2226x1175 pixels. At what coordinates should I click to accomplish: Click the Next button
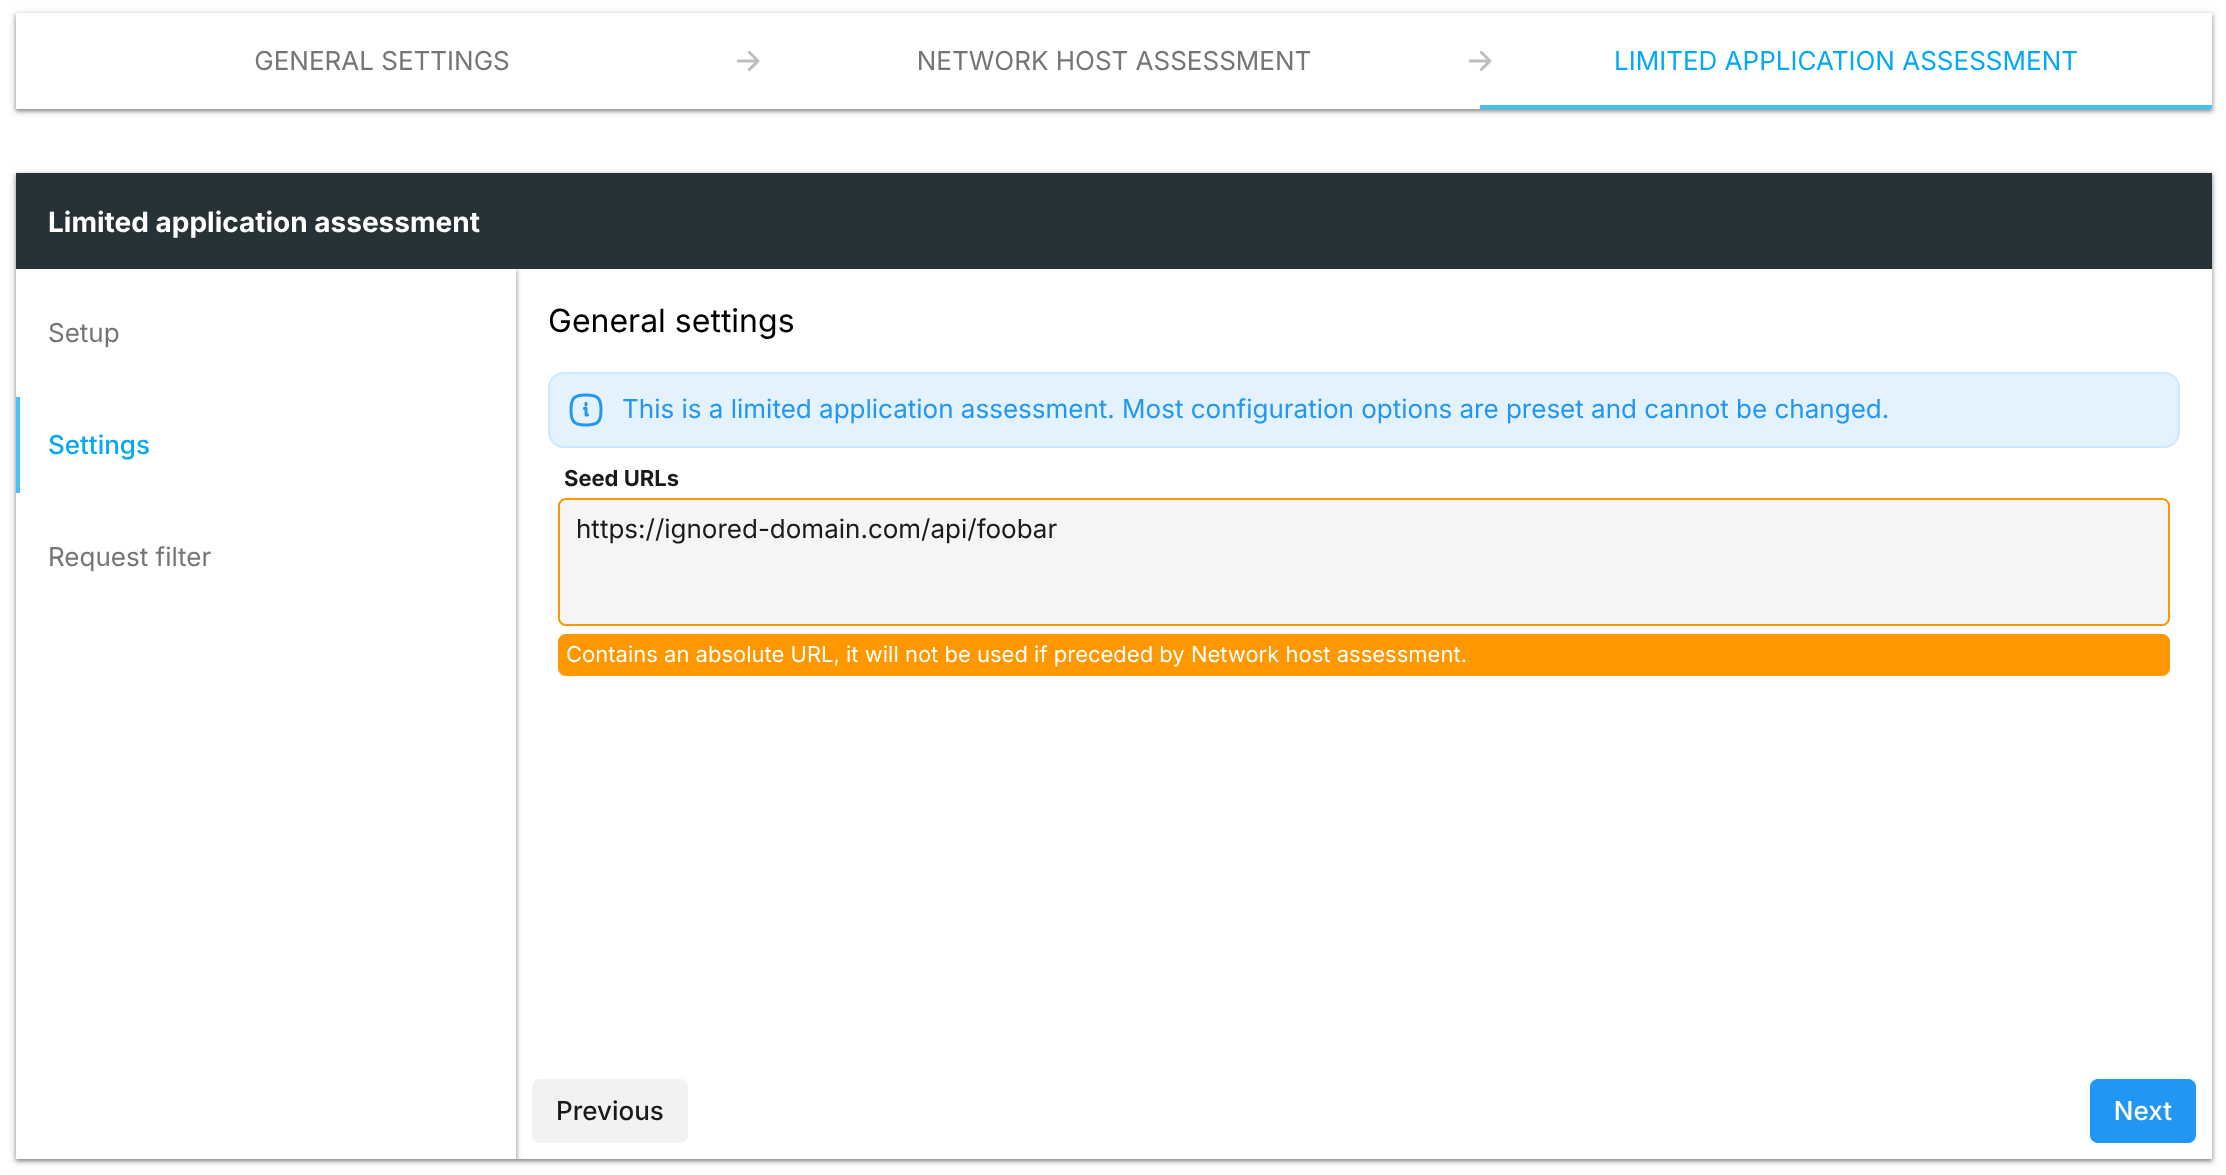2142,1111
